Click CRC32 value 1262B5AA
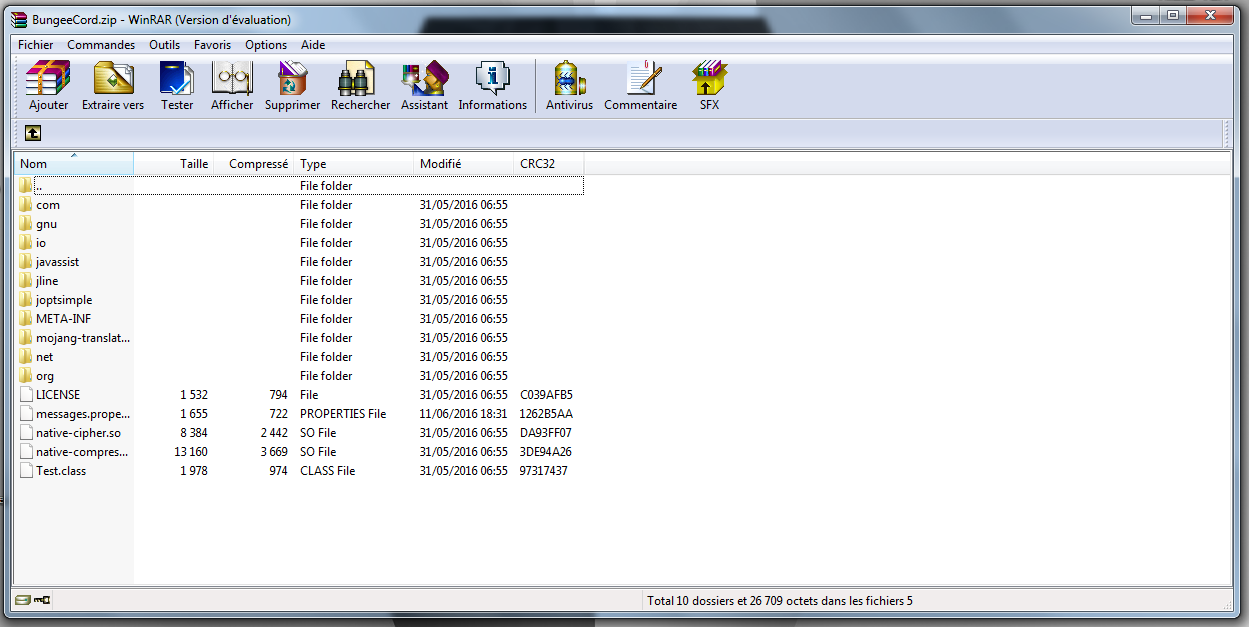Image resolution: width=1249 pixels, height=627 pixels. pyautogui.click(x=546, y=413)
